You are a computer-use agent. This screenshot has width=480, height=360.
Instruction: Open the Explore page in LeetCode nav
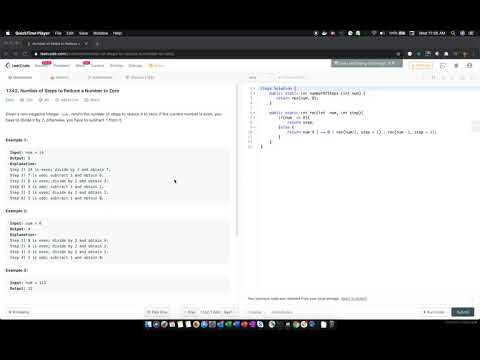point(41,65)
